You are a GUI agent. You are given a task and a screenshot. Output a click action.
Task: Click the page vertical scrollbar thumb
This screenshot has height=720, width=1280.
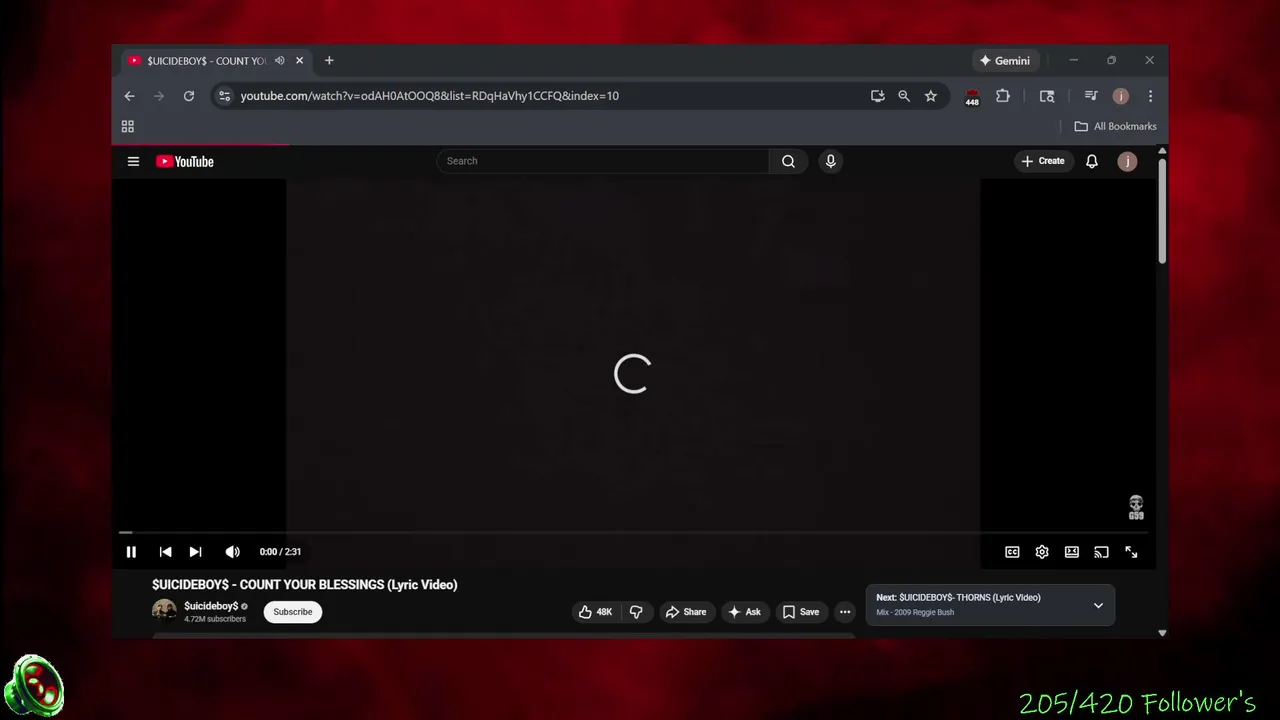coord(1162,210)
